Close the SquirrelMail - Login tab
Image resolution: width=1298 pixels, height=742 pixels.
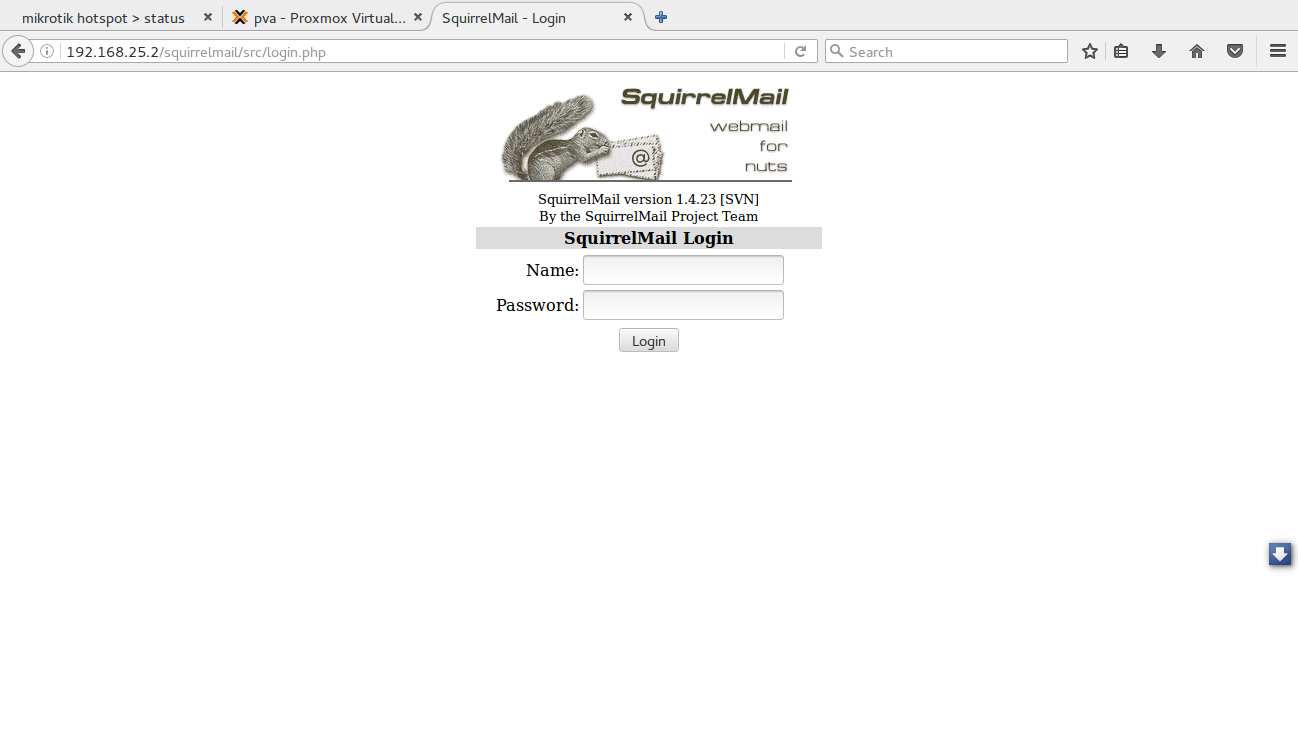point(628,17)
